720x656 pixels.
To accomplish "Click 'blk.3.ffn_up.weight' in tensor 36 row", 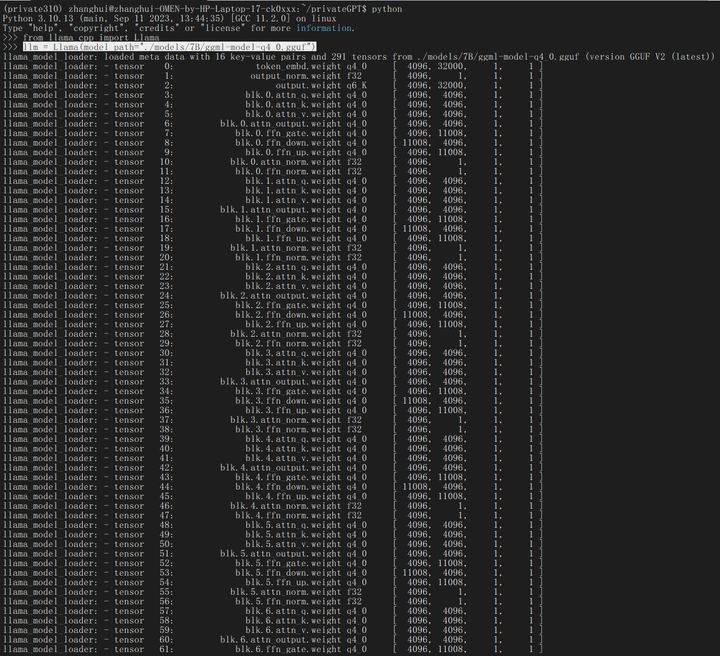I will coord(293,410).
